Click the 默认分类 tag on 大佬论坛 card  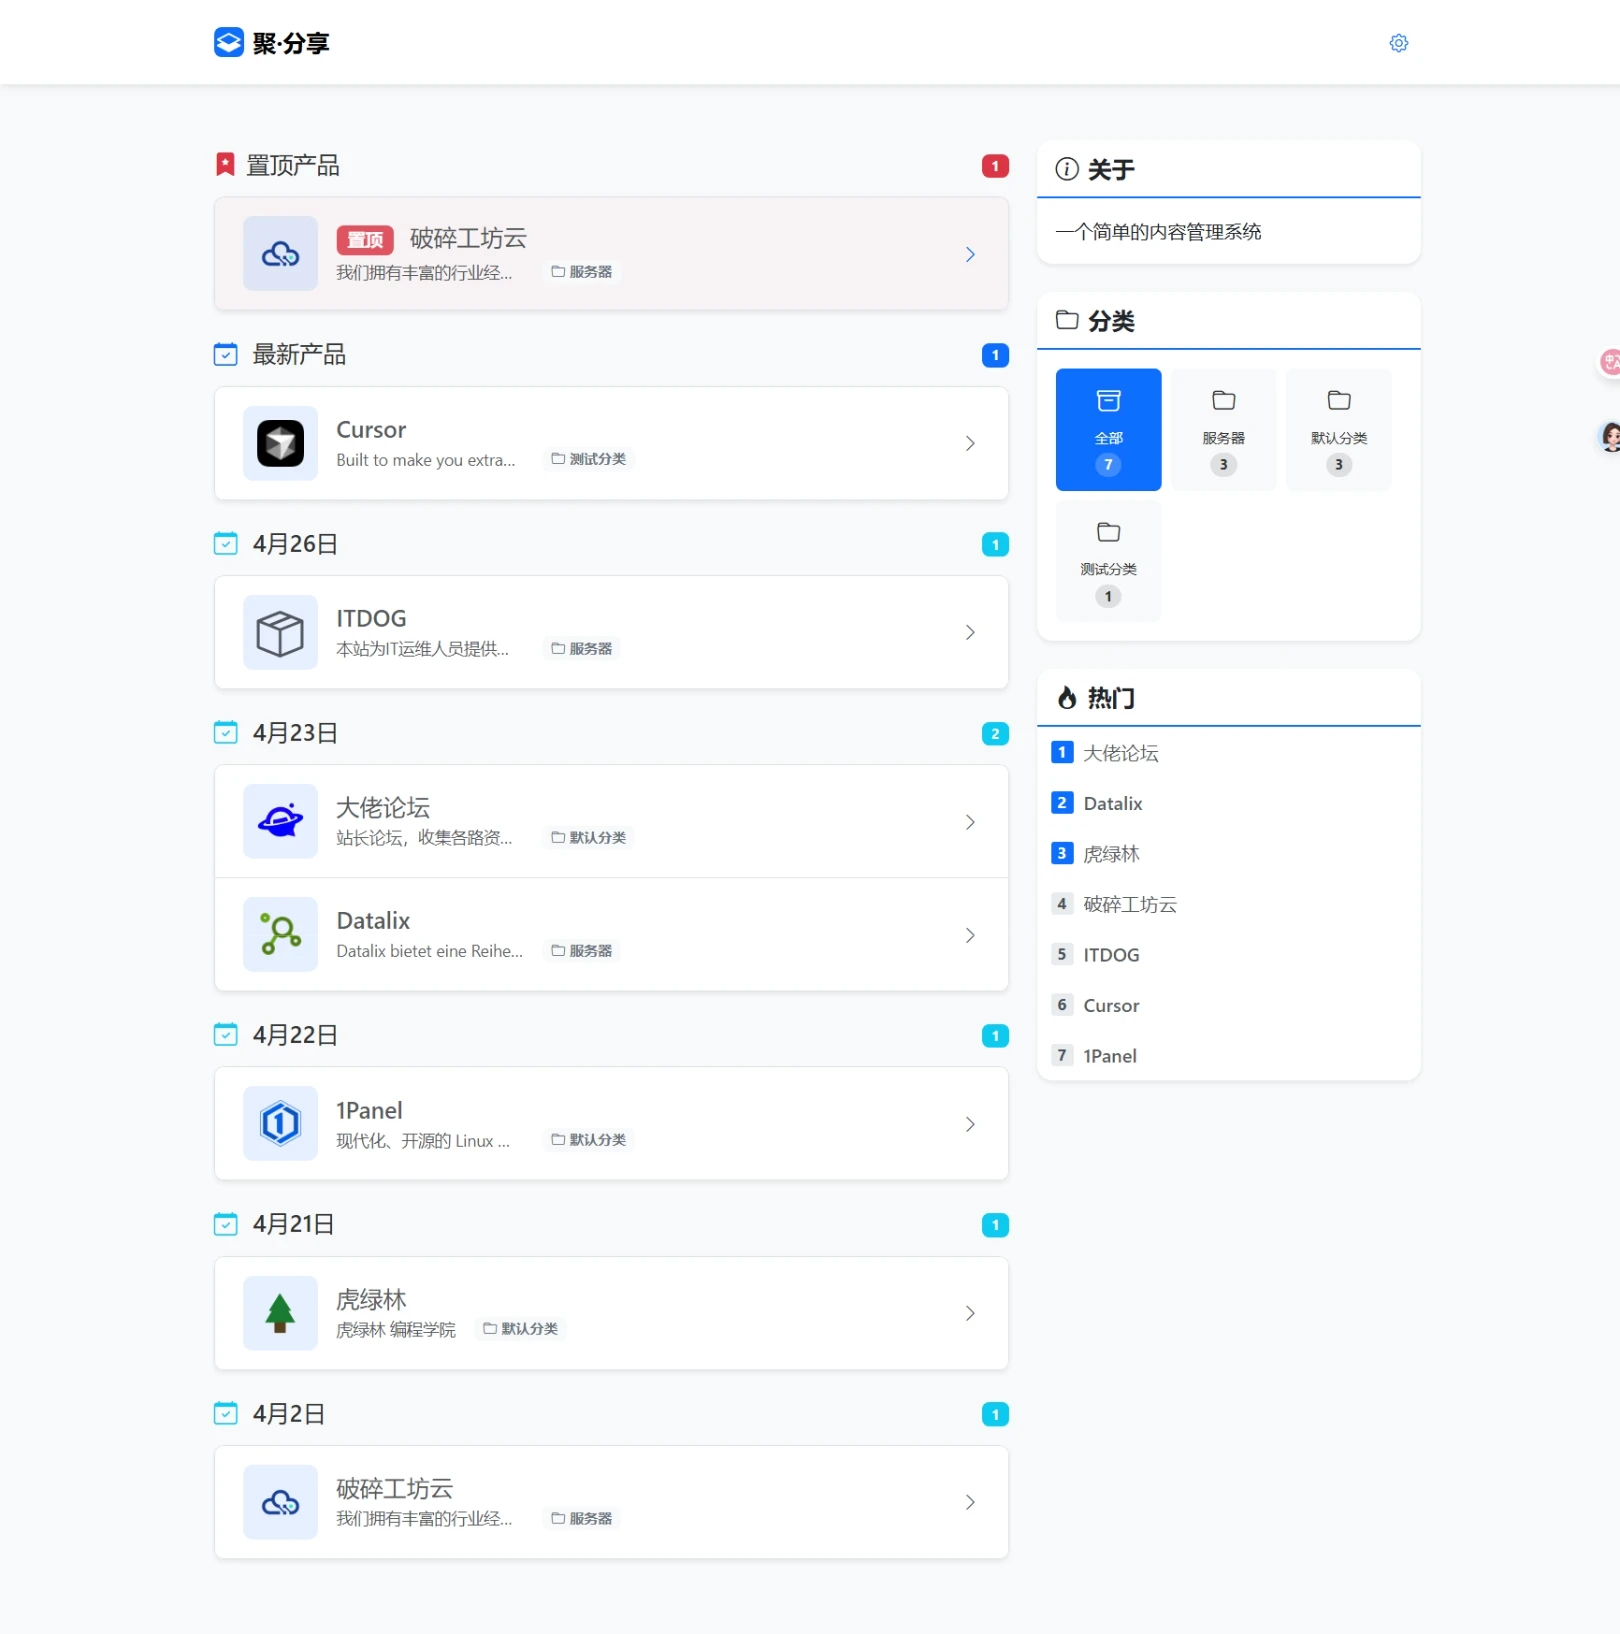[x=589, y=838]
